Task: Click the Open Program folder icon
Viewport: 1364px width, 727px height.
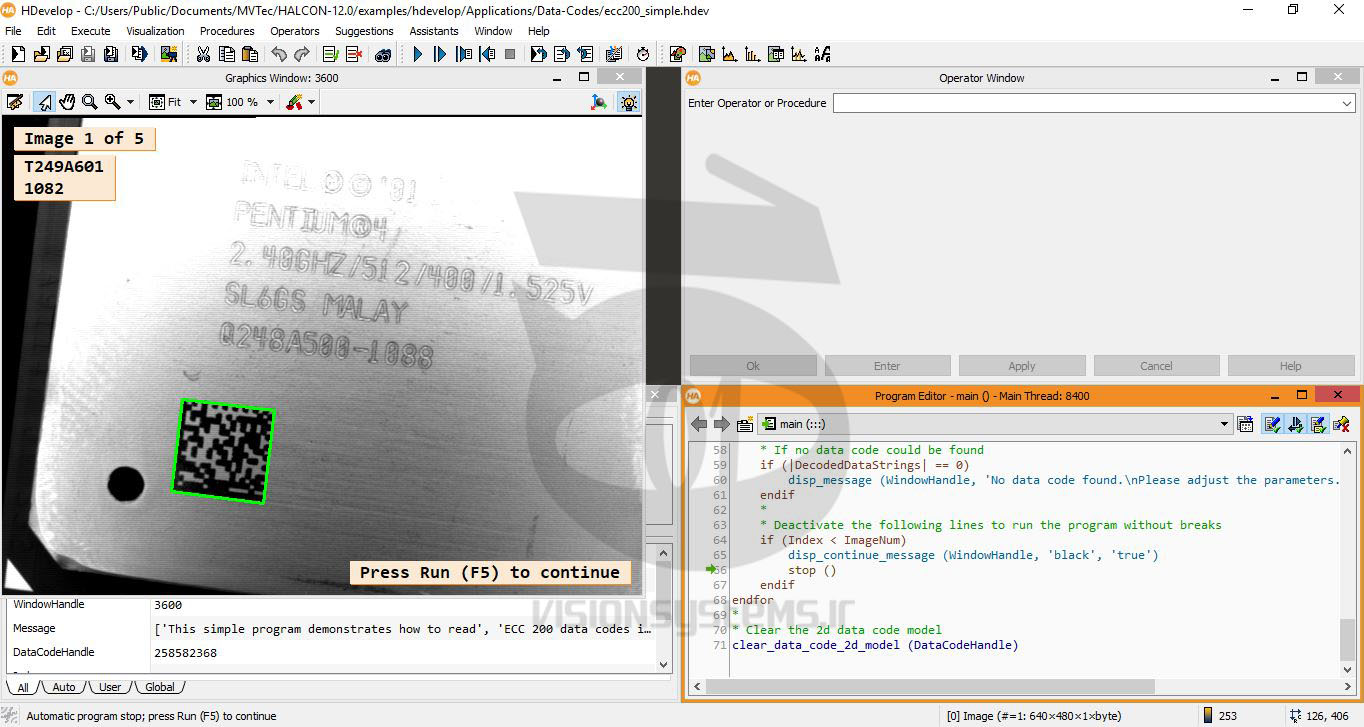Action: point(42,54)
